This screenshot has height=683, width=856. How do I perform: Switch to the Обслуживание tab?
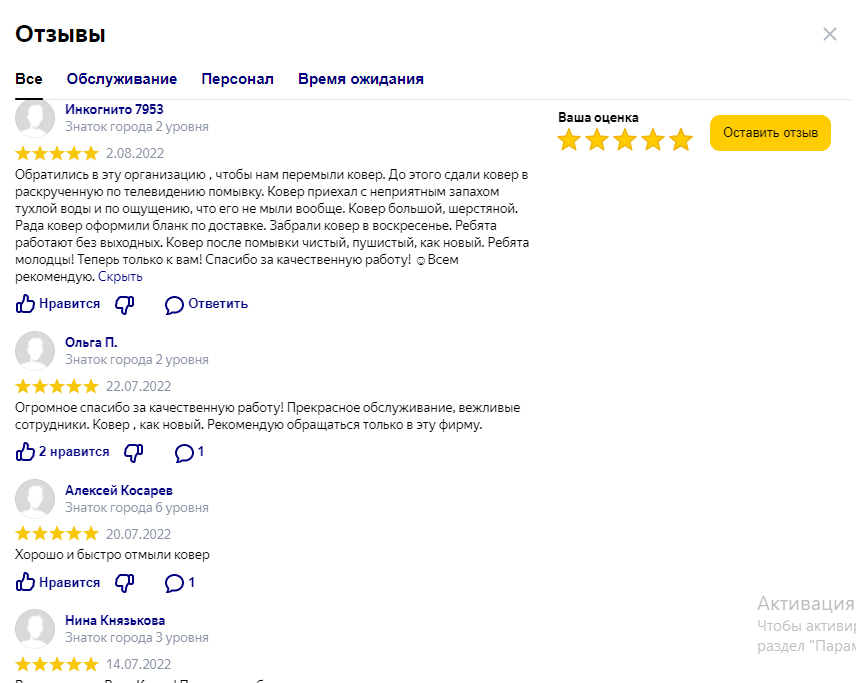(122, 79)
